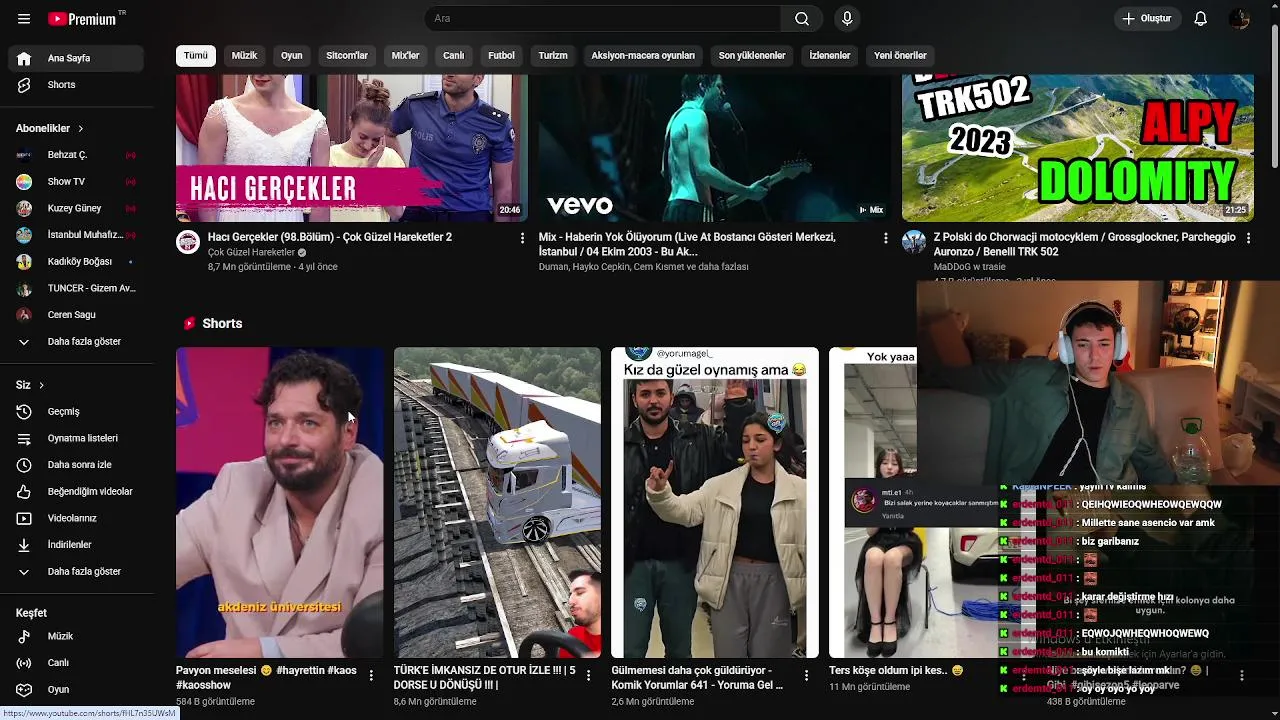Image resolution: width=1280 pixels, height=720 pixels.
Task: Open Kuzey Güney channel subscription
Action: [76, 208]
